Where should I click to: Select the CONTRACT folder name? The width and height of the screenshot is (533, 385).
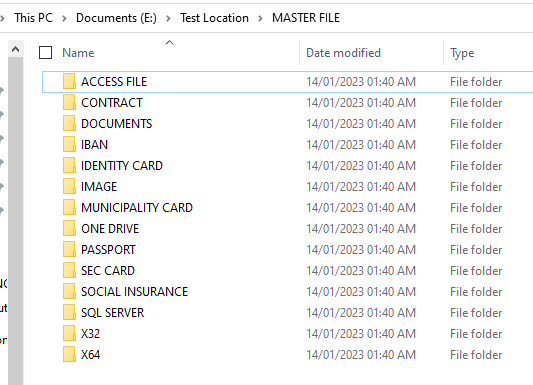pyautogui.click(x=112, y=103)
